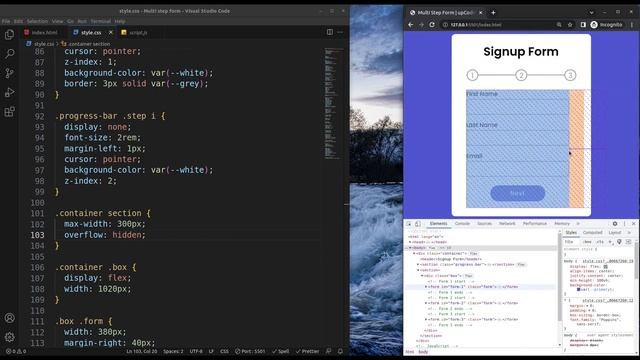Open the View menu in VS Code
Image resolution: width=640 pixels, height=360 pixels.
click(57, 21)
